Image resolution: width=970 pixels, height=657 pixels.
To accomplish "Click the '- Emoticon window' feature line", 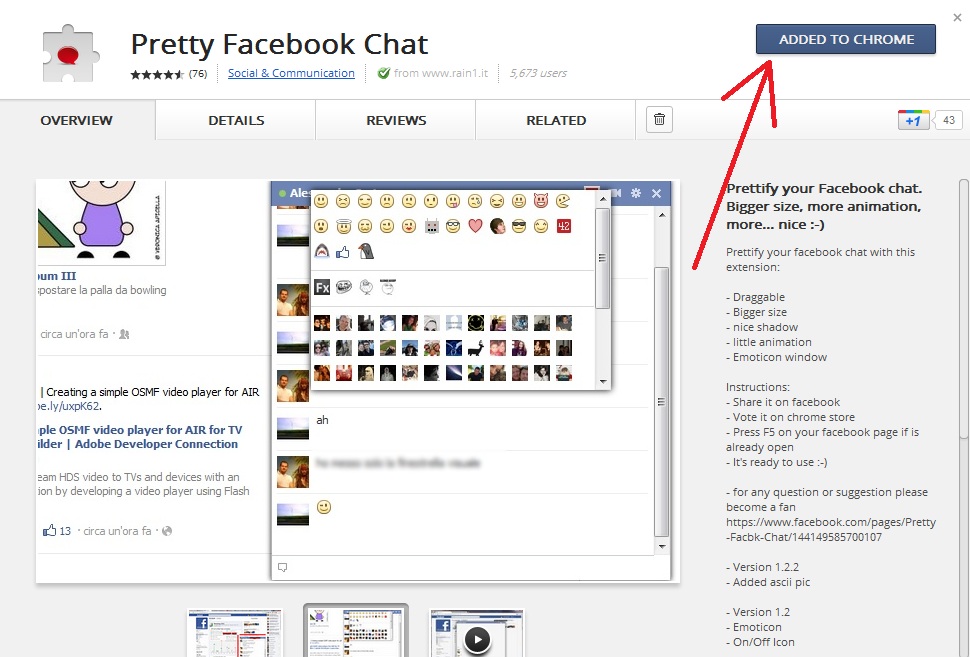I will pos(776,357).
